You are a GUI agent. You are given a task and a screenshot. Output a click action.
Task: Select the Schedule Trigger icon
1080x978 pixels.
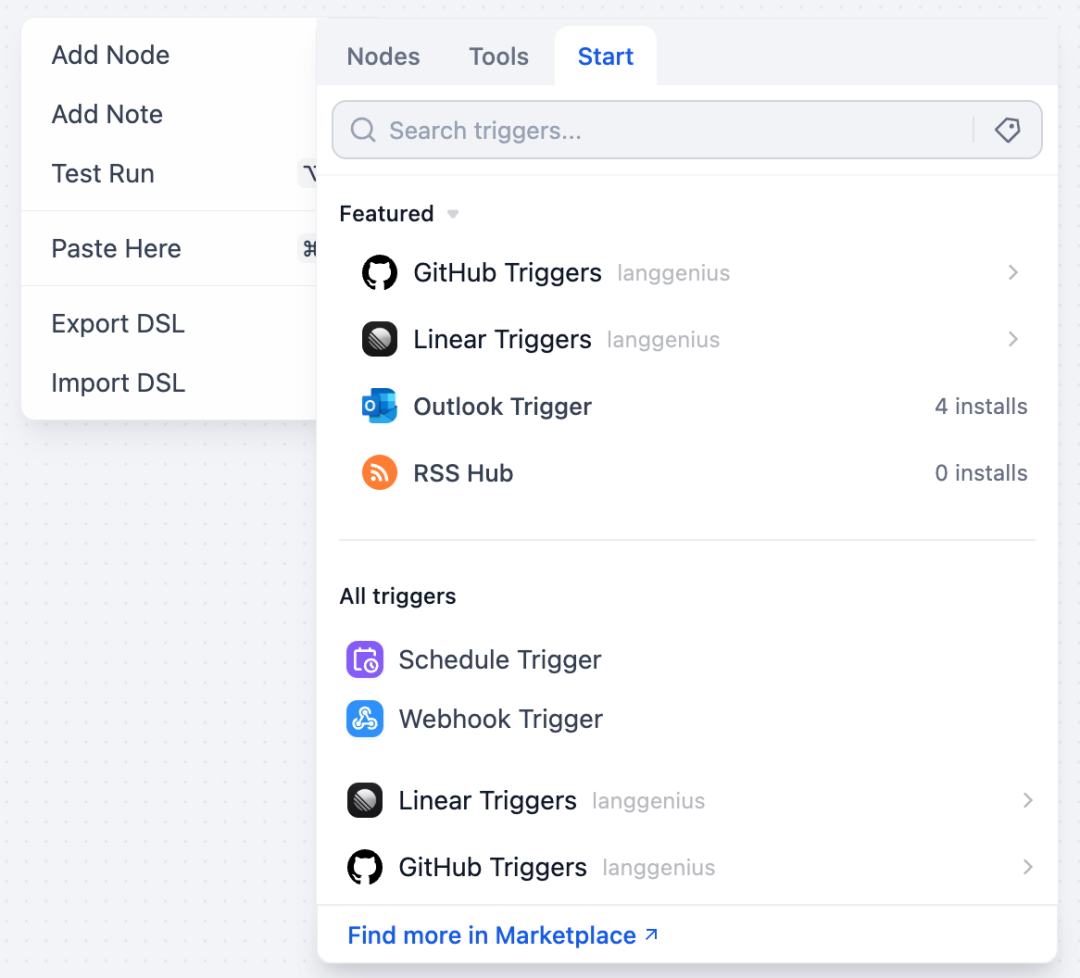point(365,659)
